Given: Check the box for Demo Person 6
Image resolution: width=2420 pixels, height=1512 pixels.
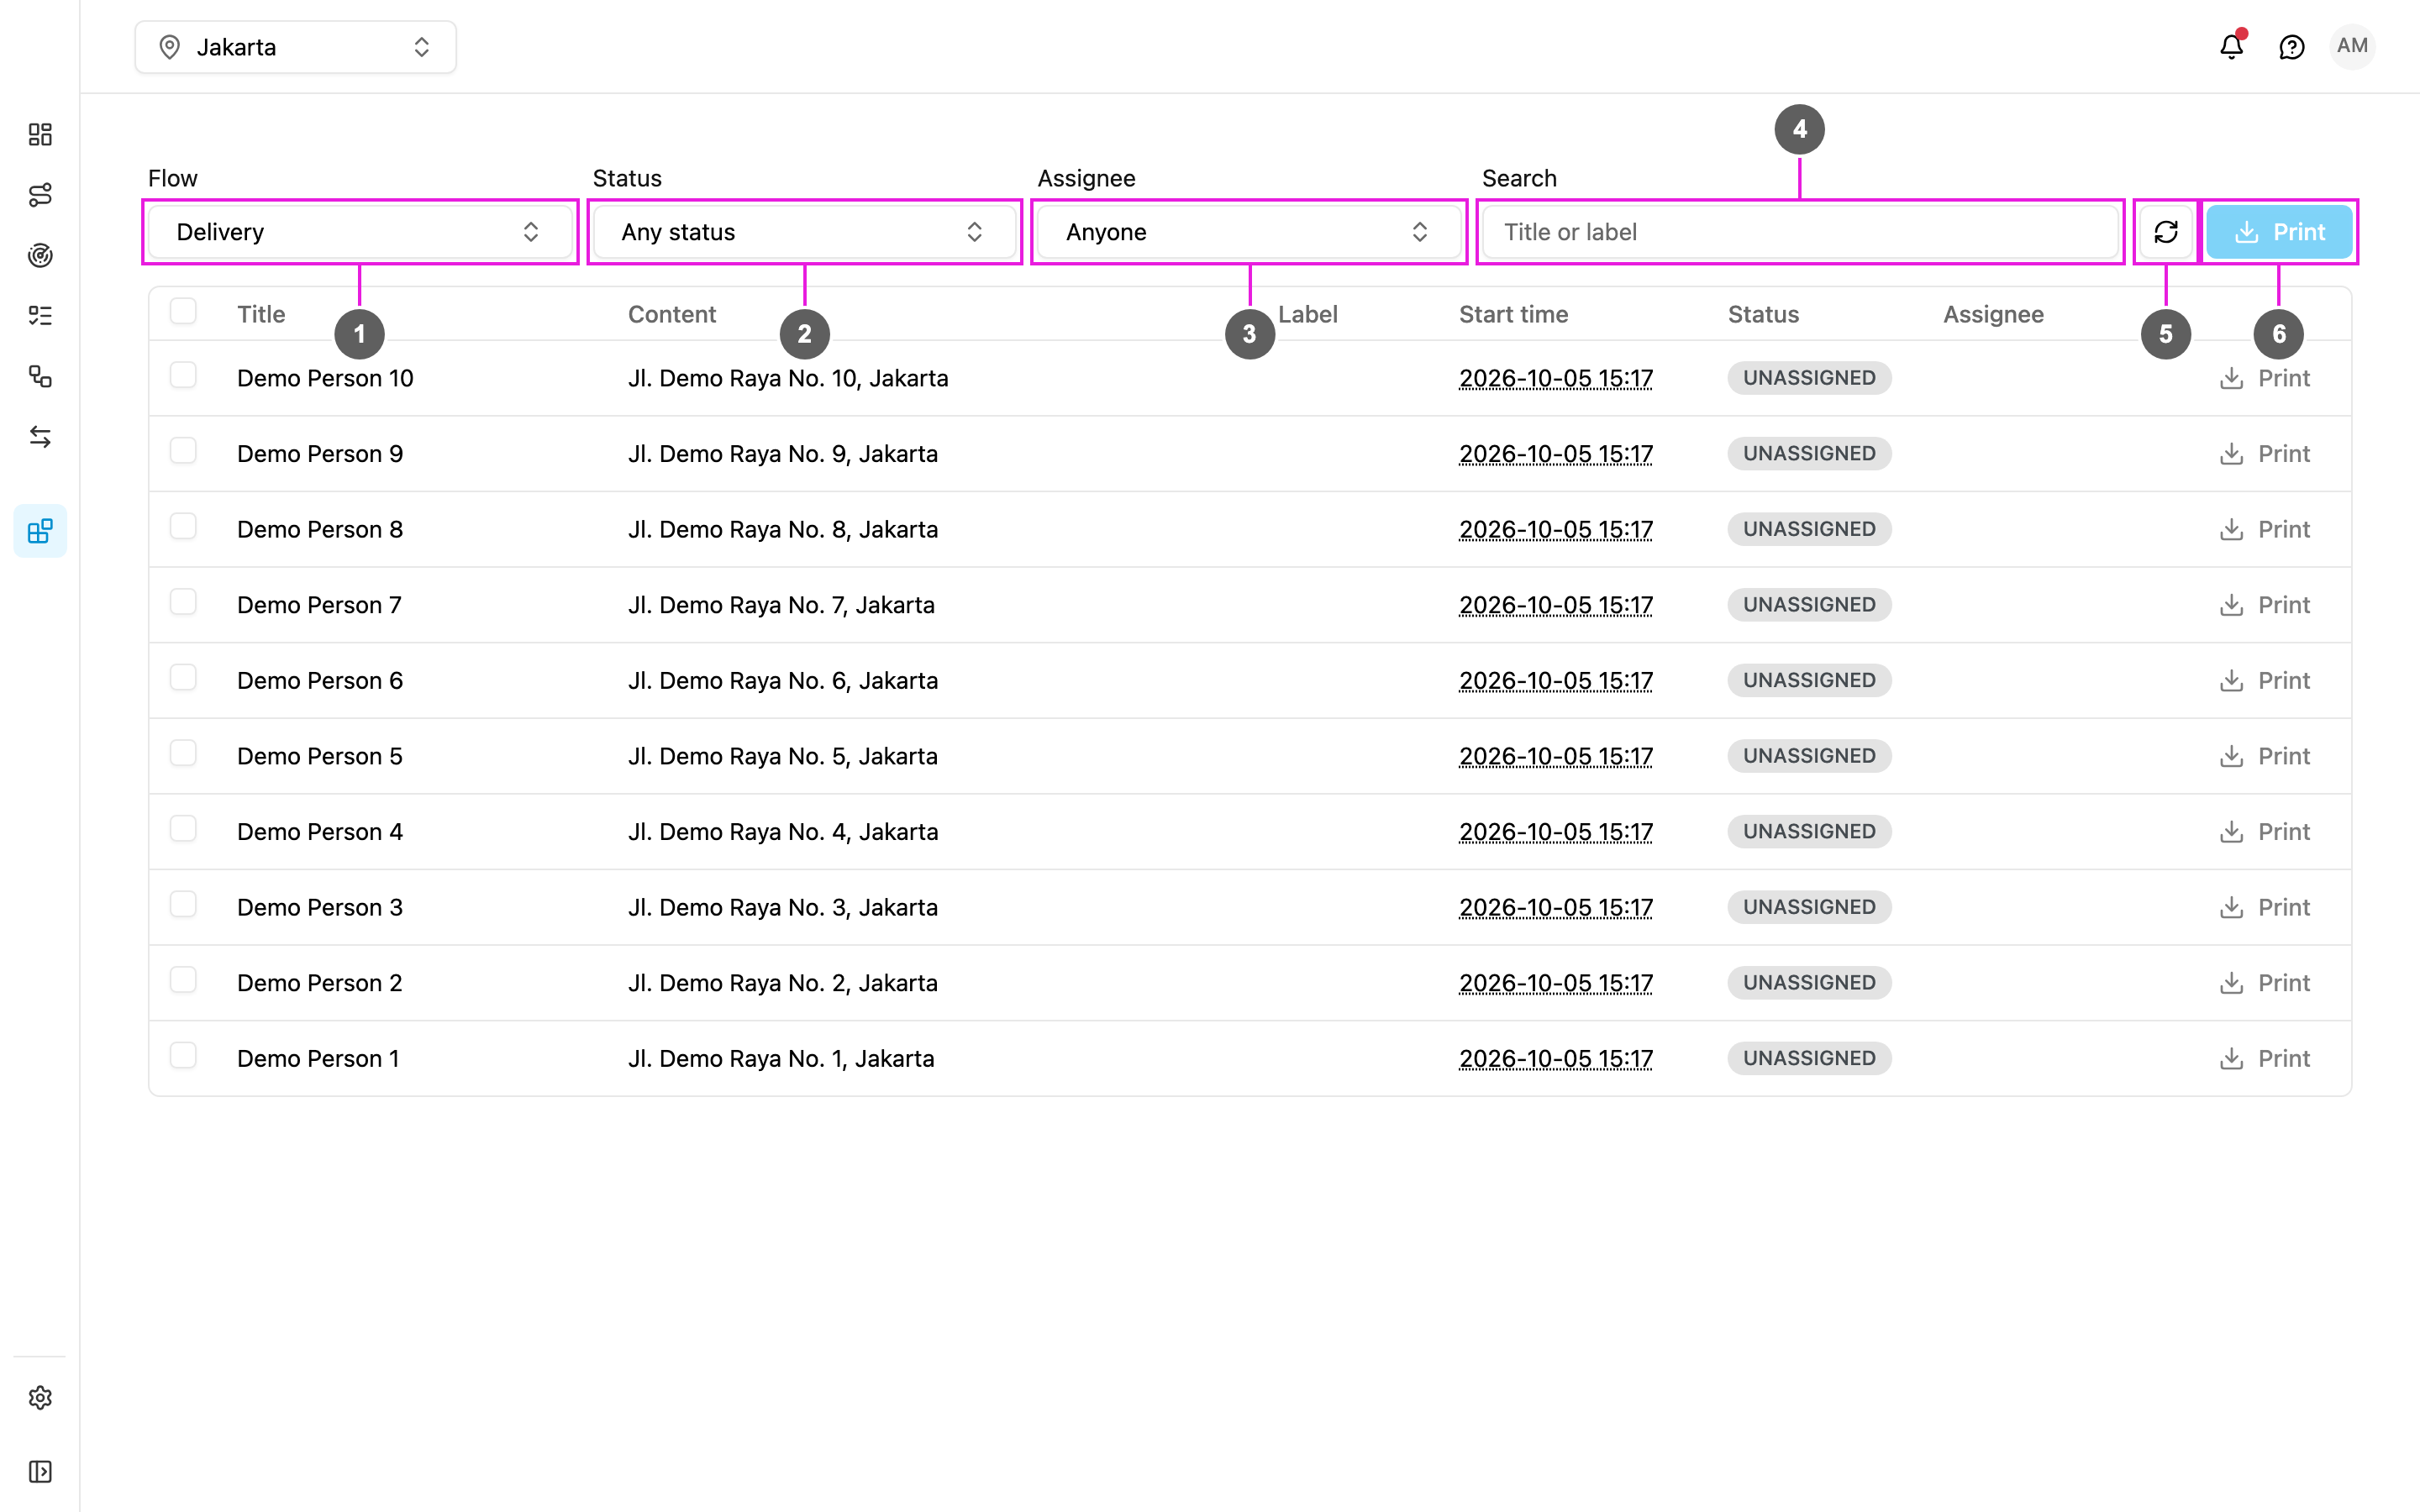Looking at the screenshot, I should [183, 678].
